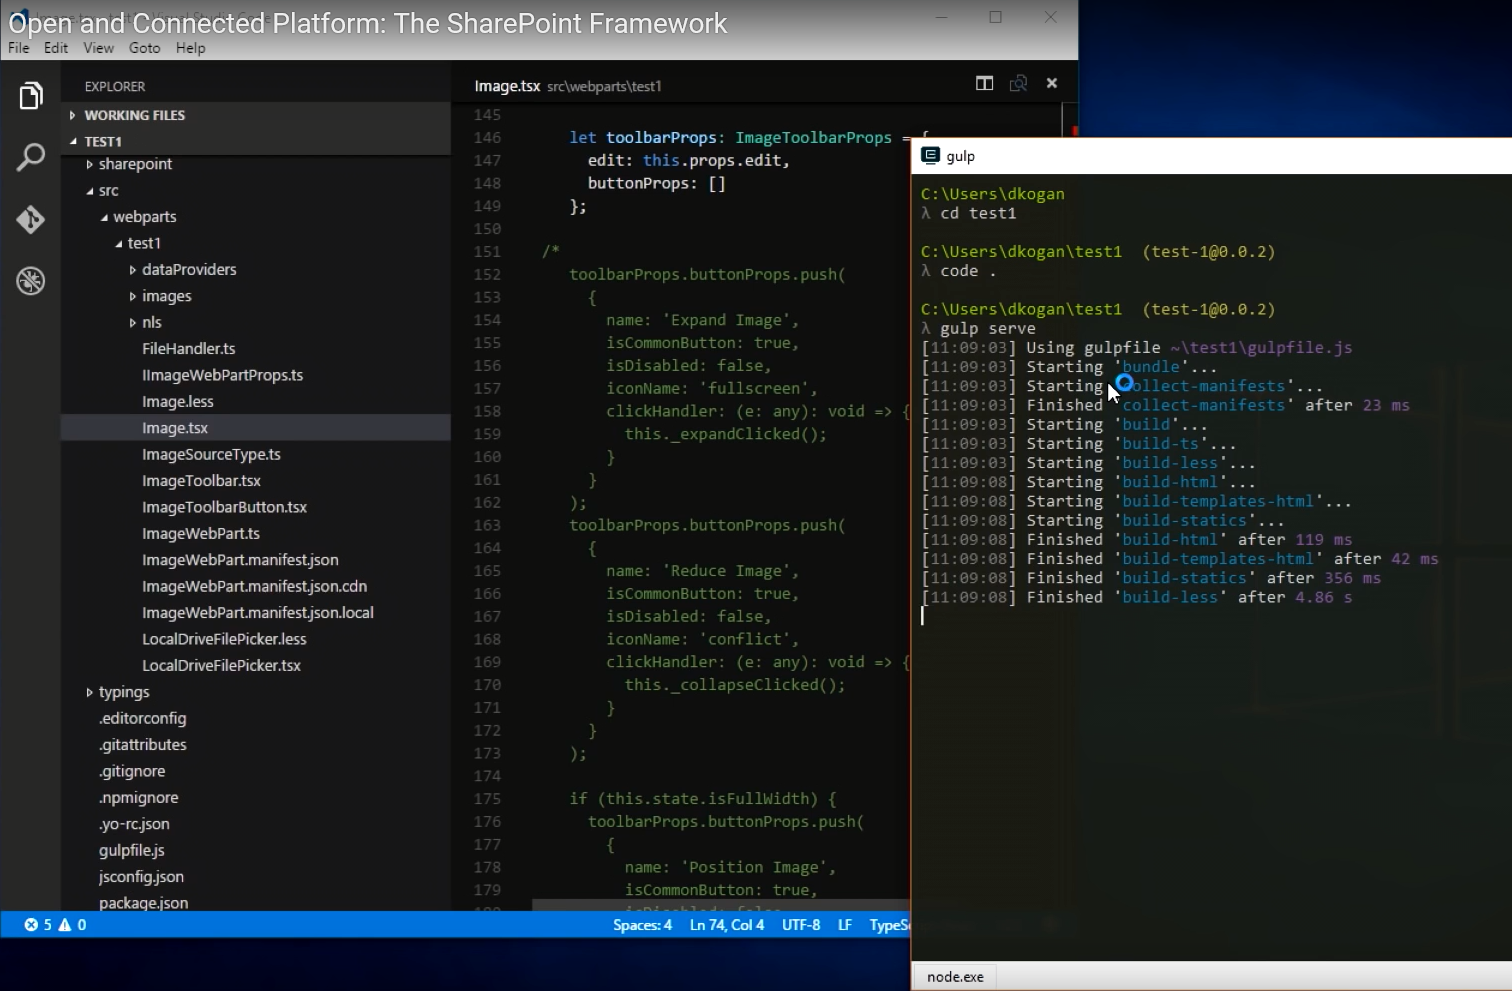Split the editor with the split icon
1512x991 pixels.
tap(984, 84)
